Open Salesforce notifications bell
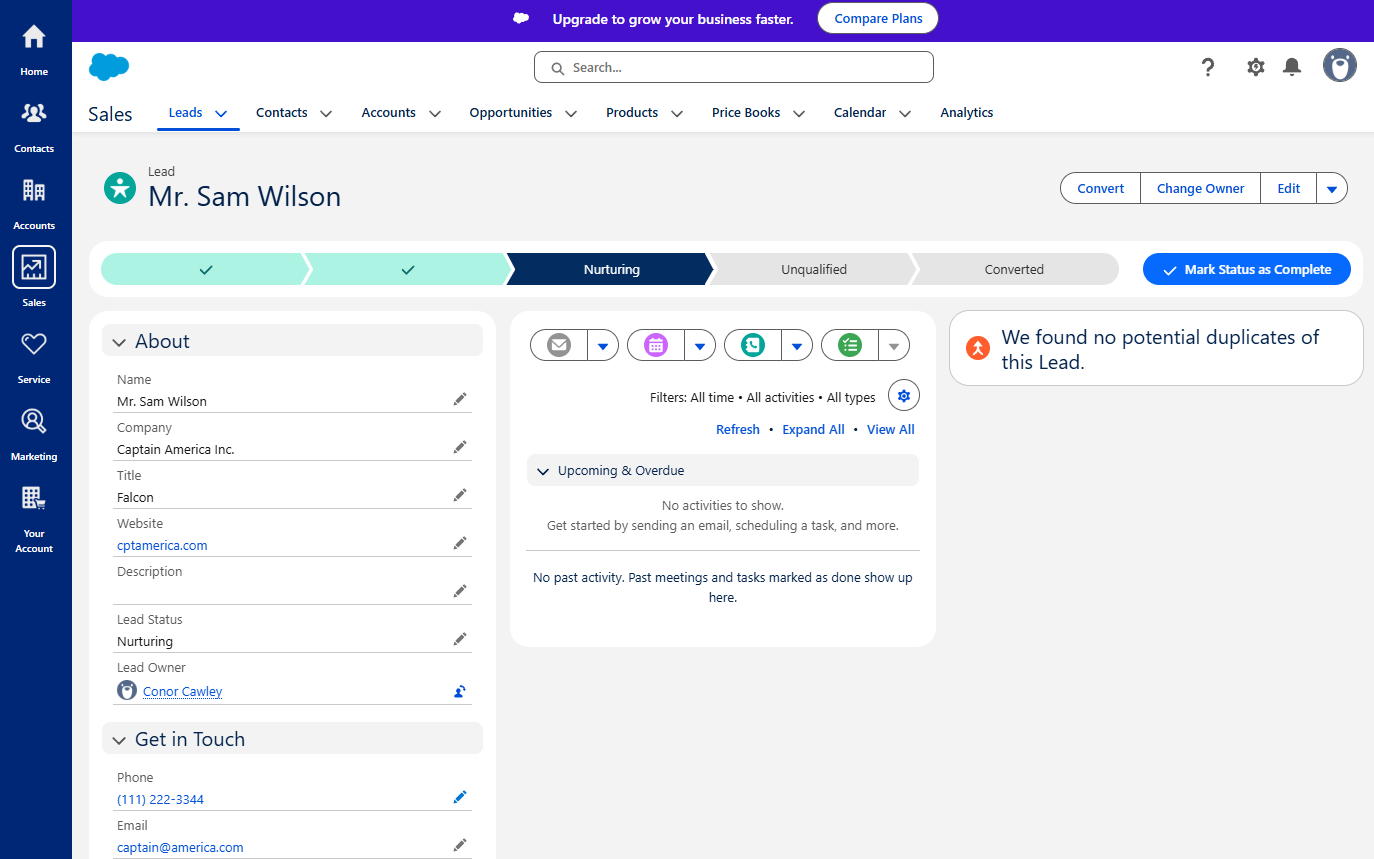This screenshot has height=859, width=1374. [1291, 67]
